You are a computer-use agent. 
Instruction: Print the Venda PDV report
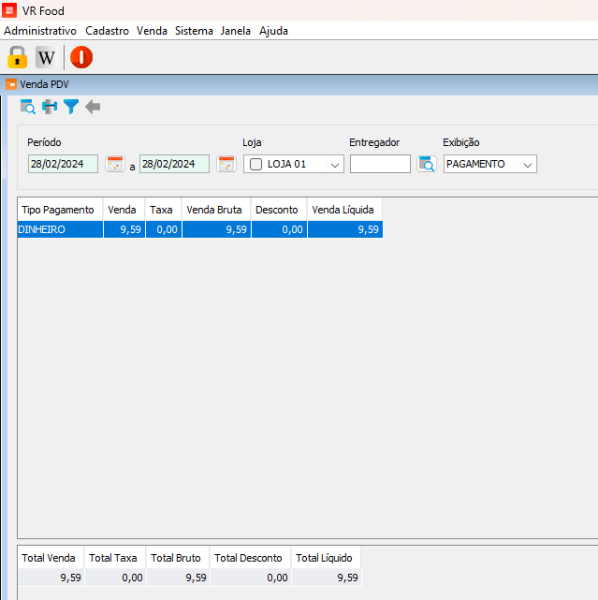pos(49,107)
